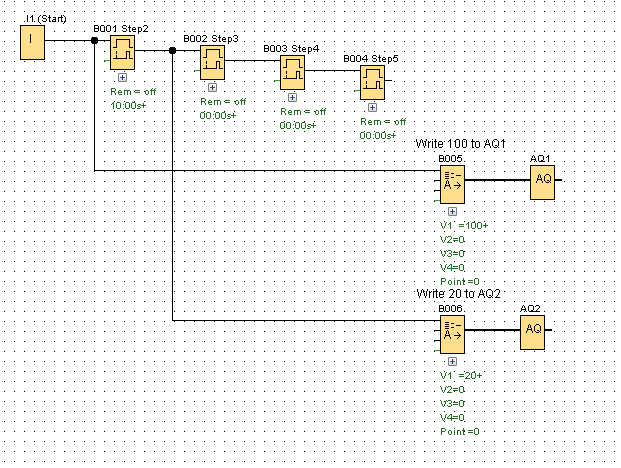Viewport: 621px width, 468px height.
Task: Toggle parameter box under B006
Action: pyautogui.click(x=452, y=361)
